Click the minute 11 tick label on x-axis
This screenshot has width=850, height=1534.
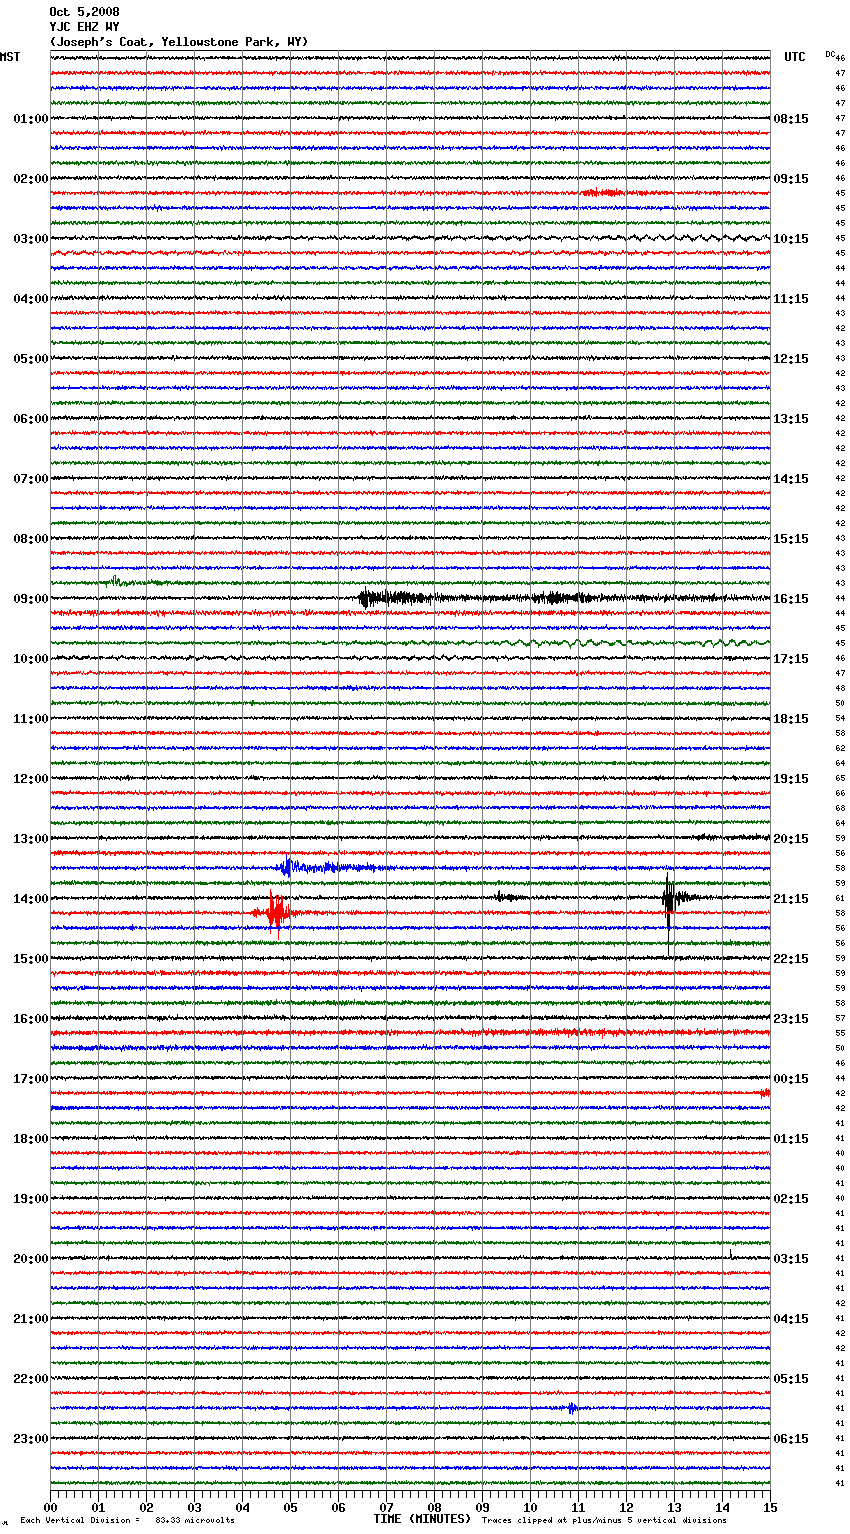coord(578,1507)
